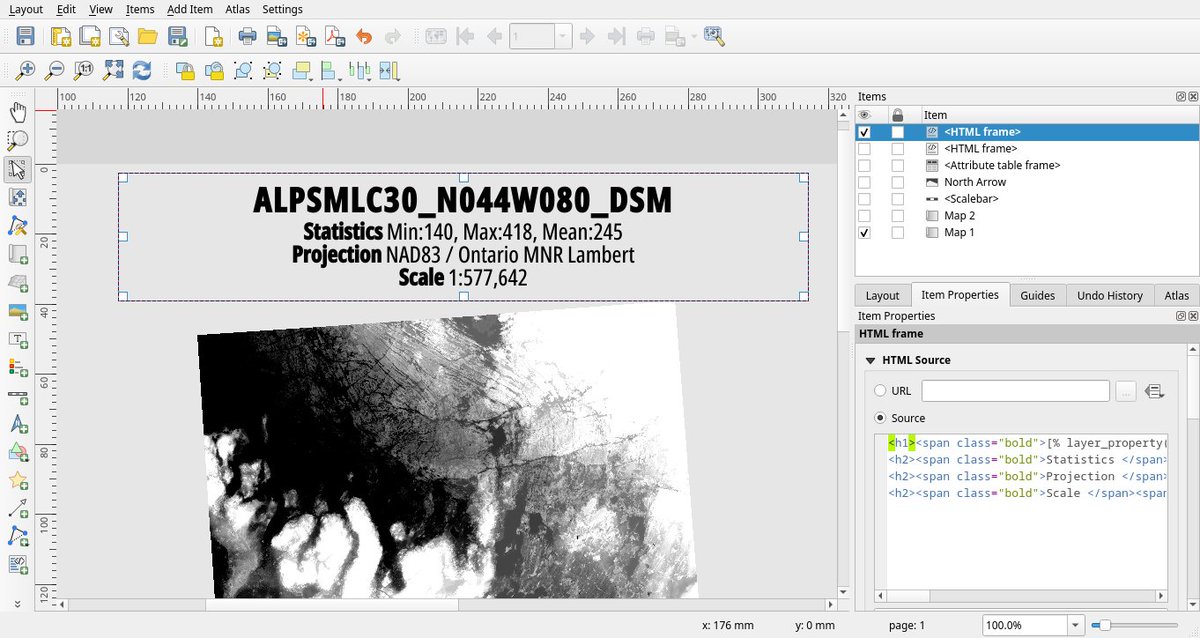
Task: Lock selected items
Action: [x=184, y=70]
